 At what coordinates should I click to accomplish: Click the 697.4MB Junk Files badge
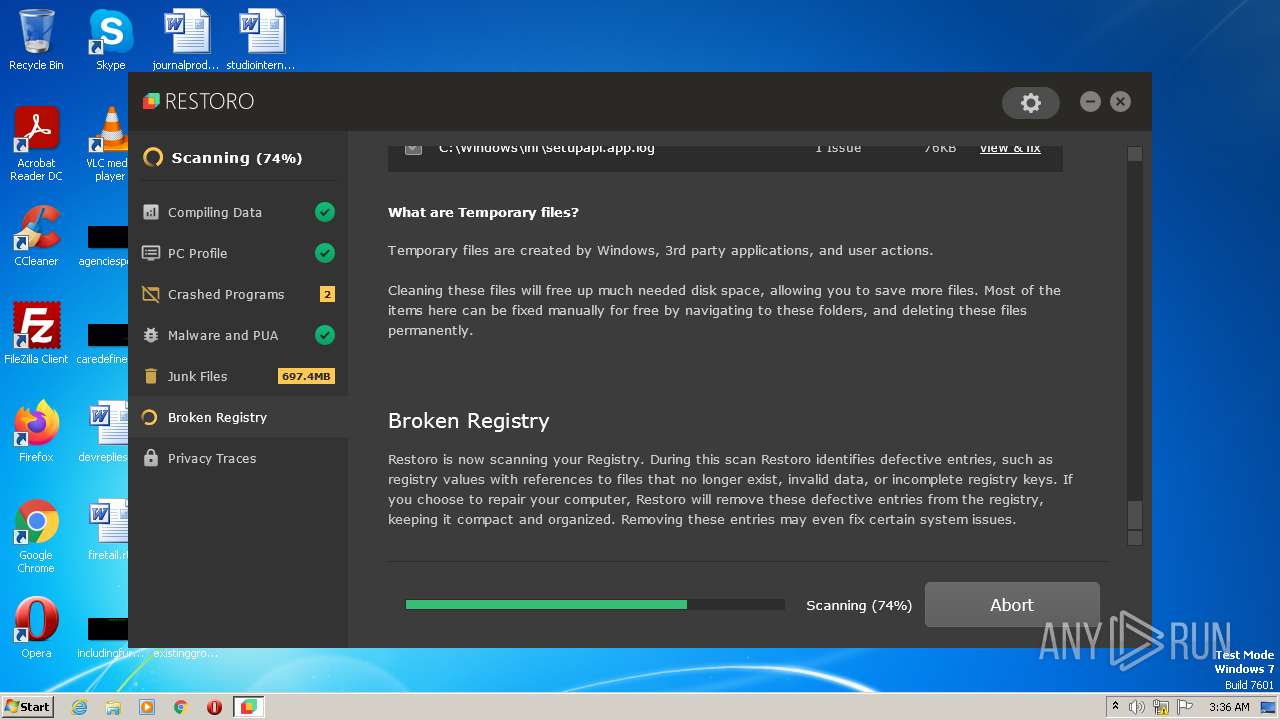306,376
